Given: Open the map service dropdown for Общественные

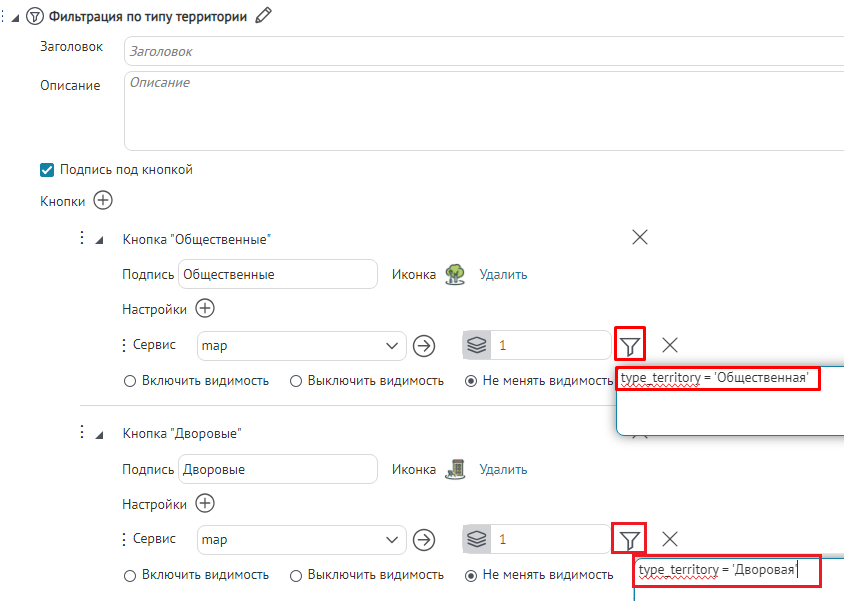Looking at the screenshot, I should pyautogui.click(x=391, y=346).
